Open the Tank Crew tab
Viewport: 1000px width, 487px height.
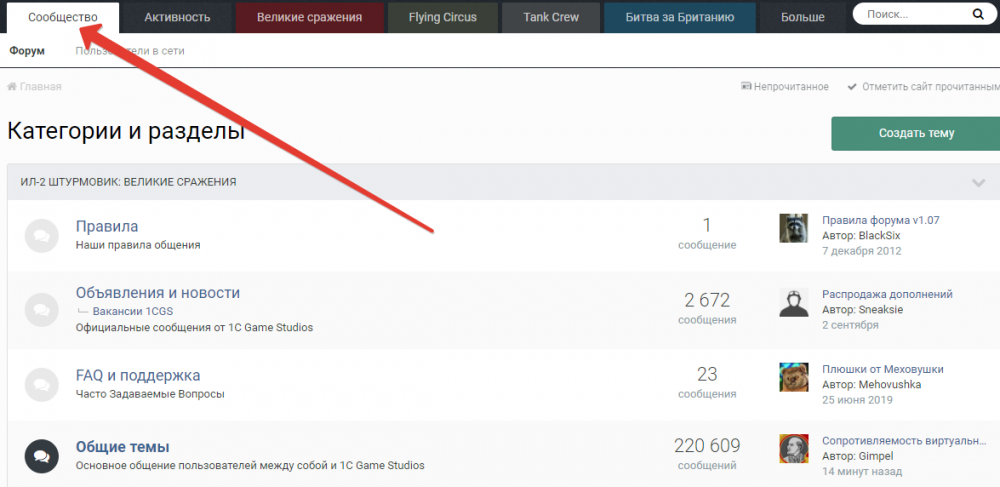(x=551, y=17)
